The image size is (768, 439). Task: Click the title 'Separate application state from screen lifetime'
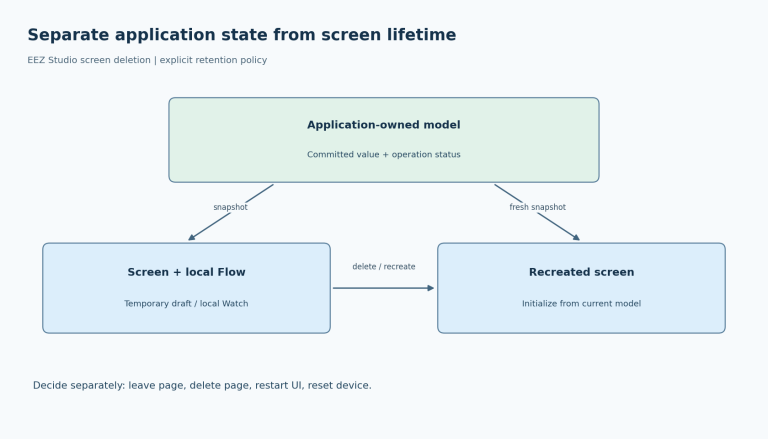241,35
